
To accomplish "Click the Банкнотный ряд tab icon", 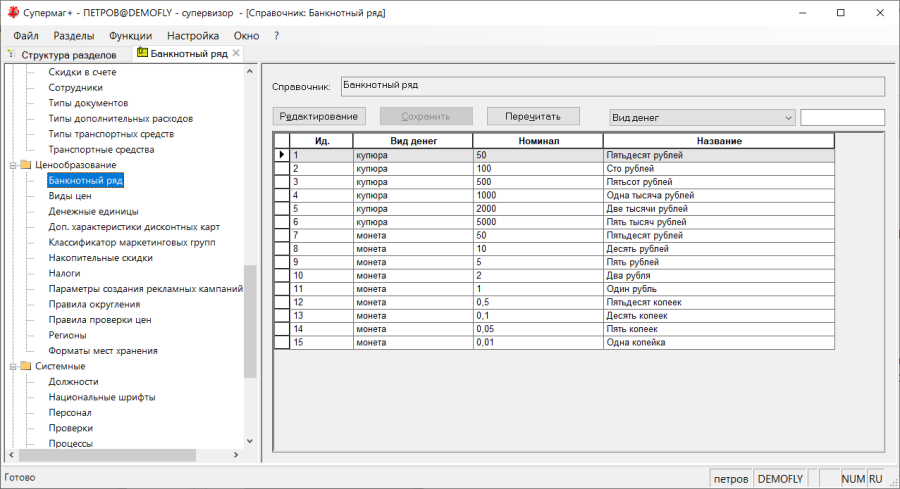I will [142, 53].
